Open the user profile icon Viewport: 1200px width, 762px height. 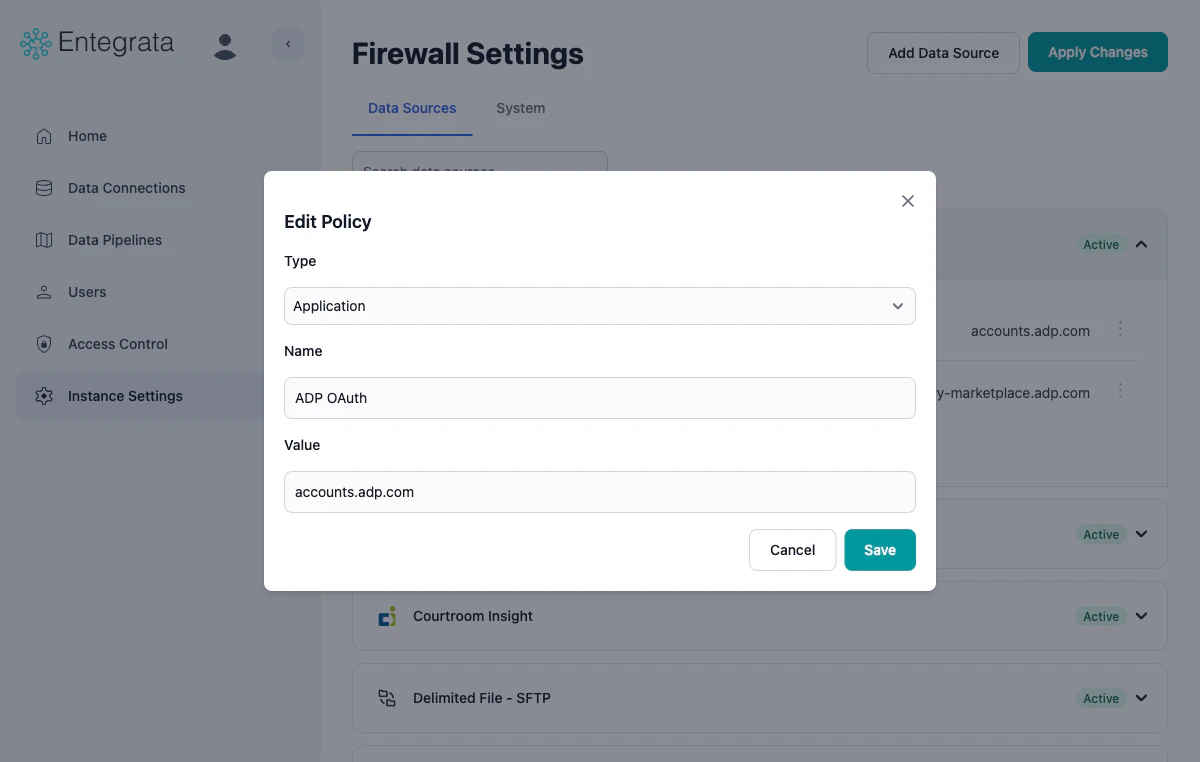pos(225,45)
